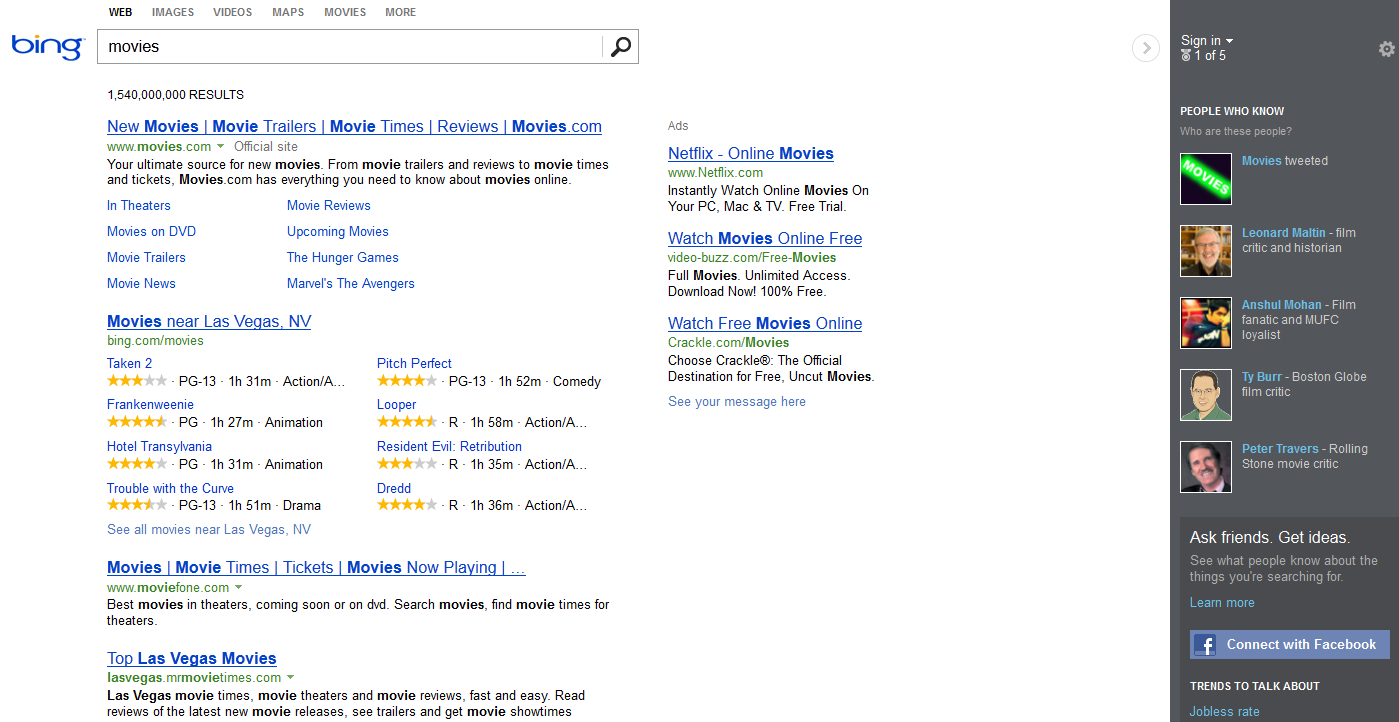
Task: Open the Leonard Maltin name link
Action: [x=1284, y=233]
